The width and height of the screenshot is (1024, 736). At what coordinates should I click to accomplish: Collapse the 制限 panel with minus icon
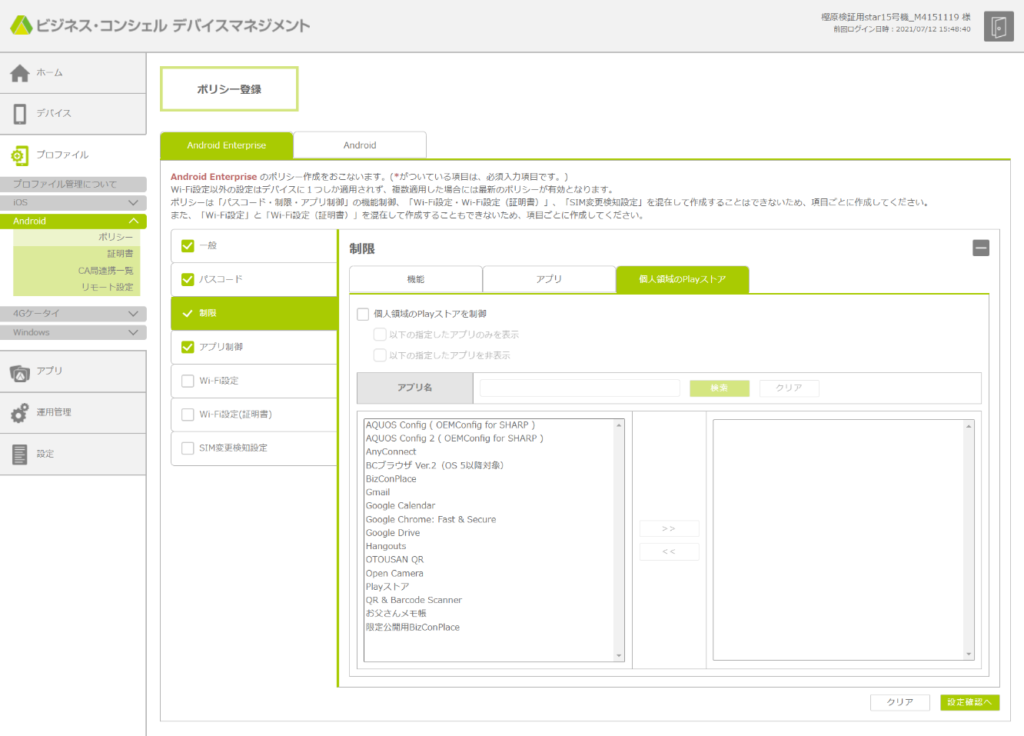pos(981,248)
